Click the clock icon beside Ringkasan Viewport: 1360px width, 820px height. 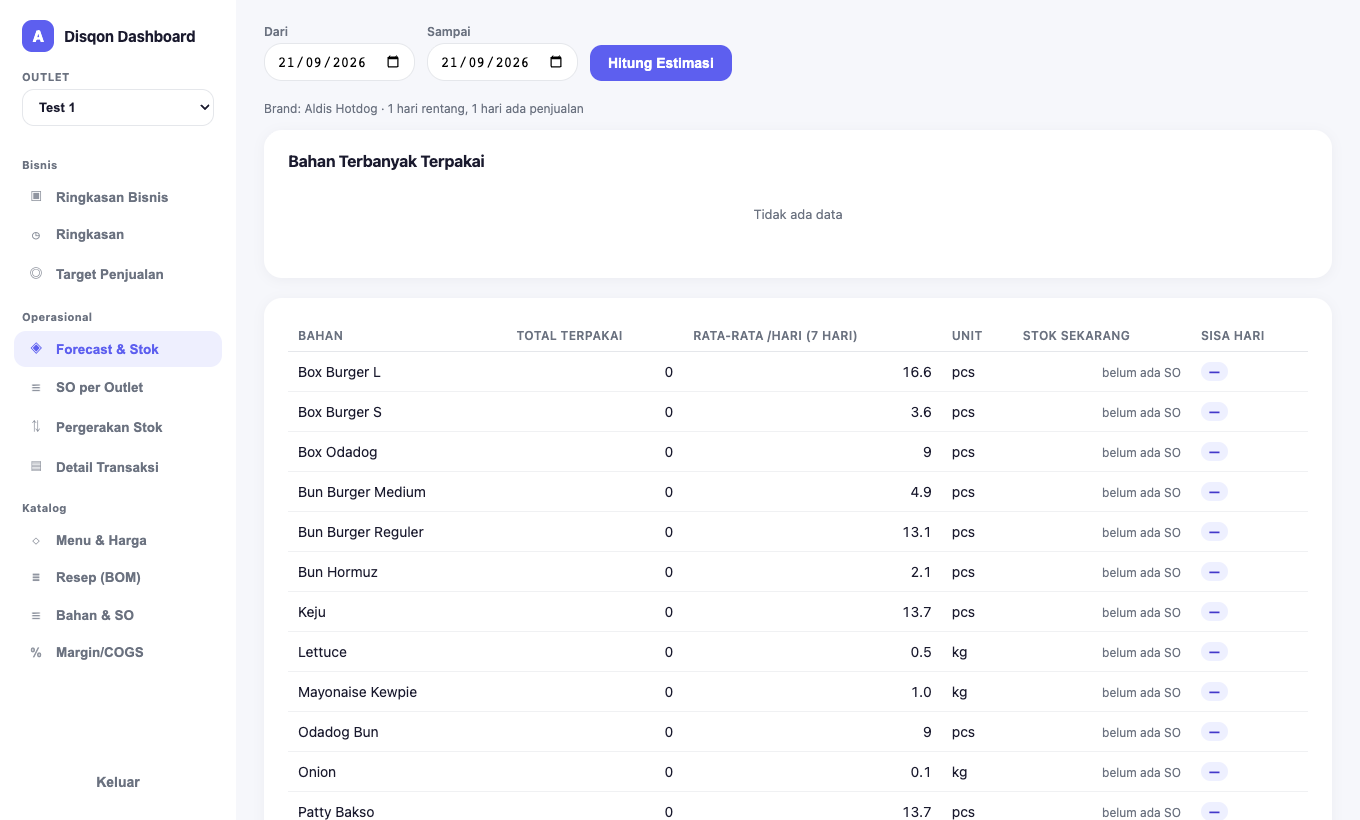(x=36, y=235)
